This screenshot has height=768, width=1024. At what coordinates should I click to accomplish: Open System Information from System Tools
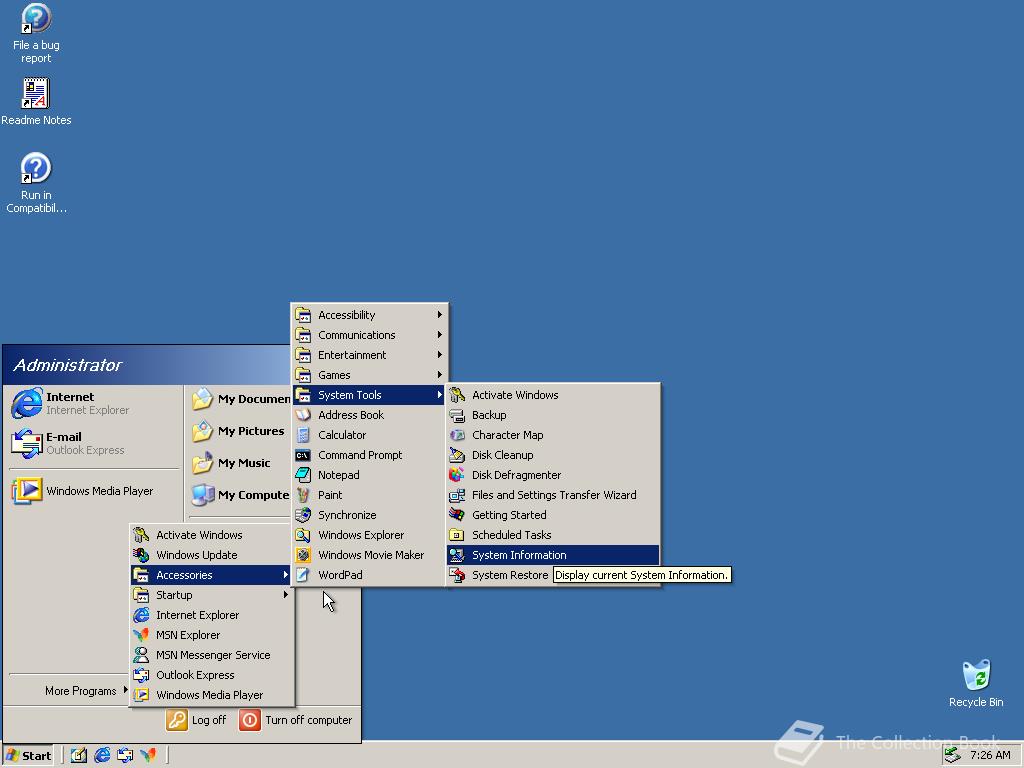pyautogui.click(x=552, y=555)
